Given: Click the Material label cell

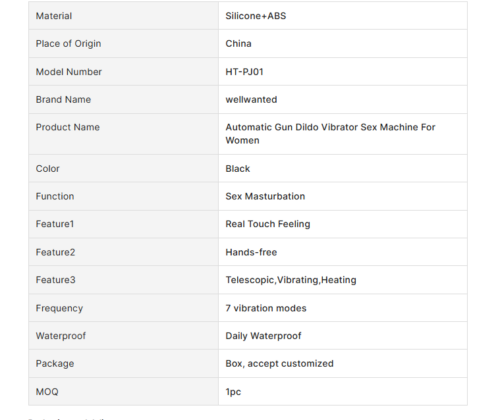Looking at the screenshot, I should (123, 16).
